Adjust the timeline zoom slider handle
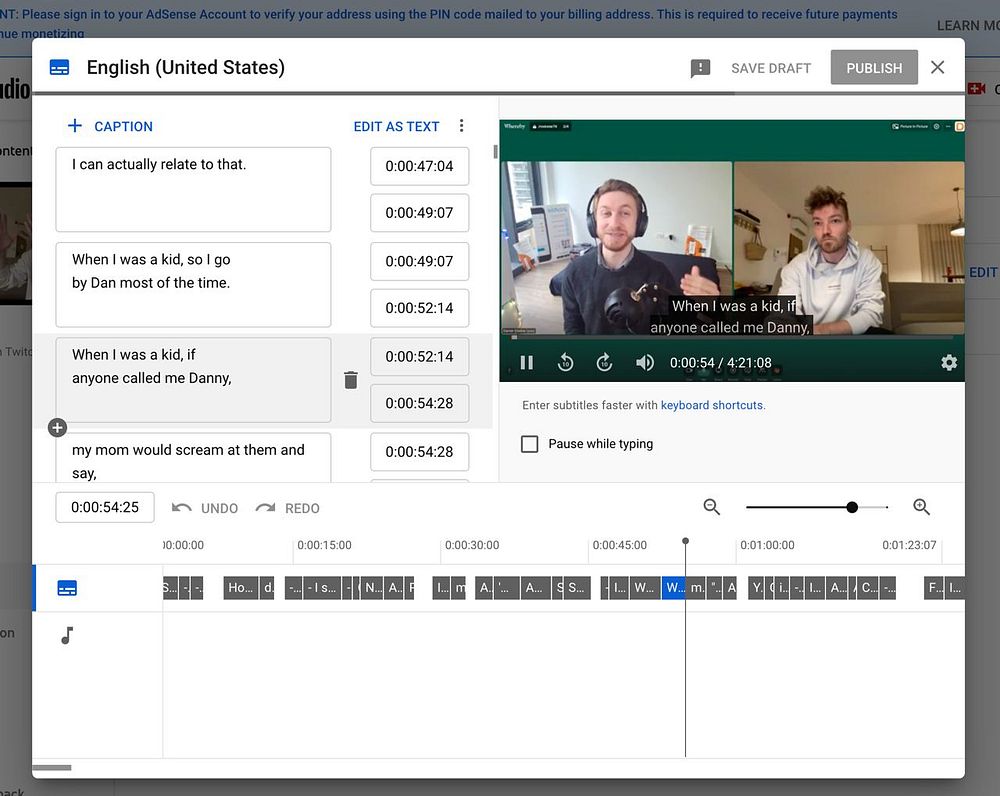Viewport: 1000px width, 796px height. (852, 507)
